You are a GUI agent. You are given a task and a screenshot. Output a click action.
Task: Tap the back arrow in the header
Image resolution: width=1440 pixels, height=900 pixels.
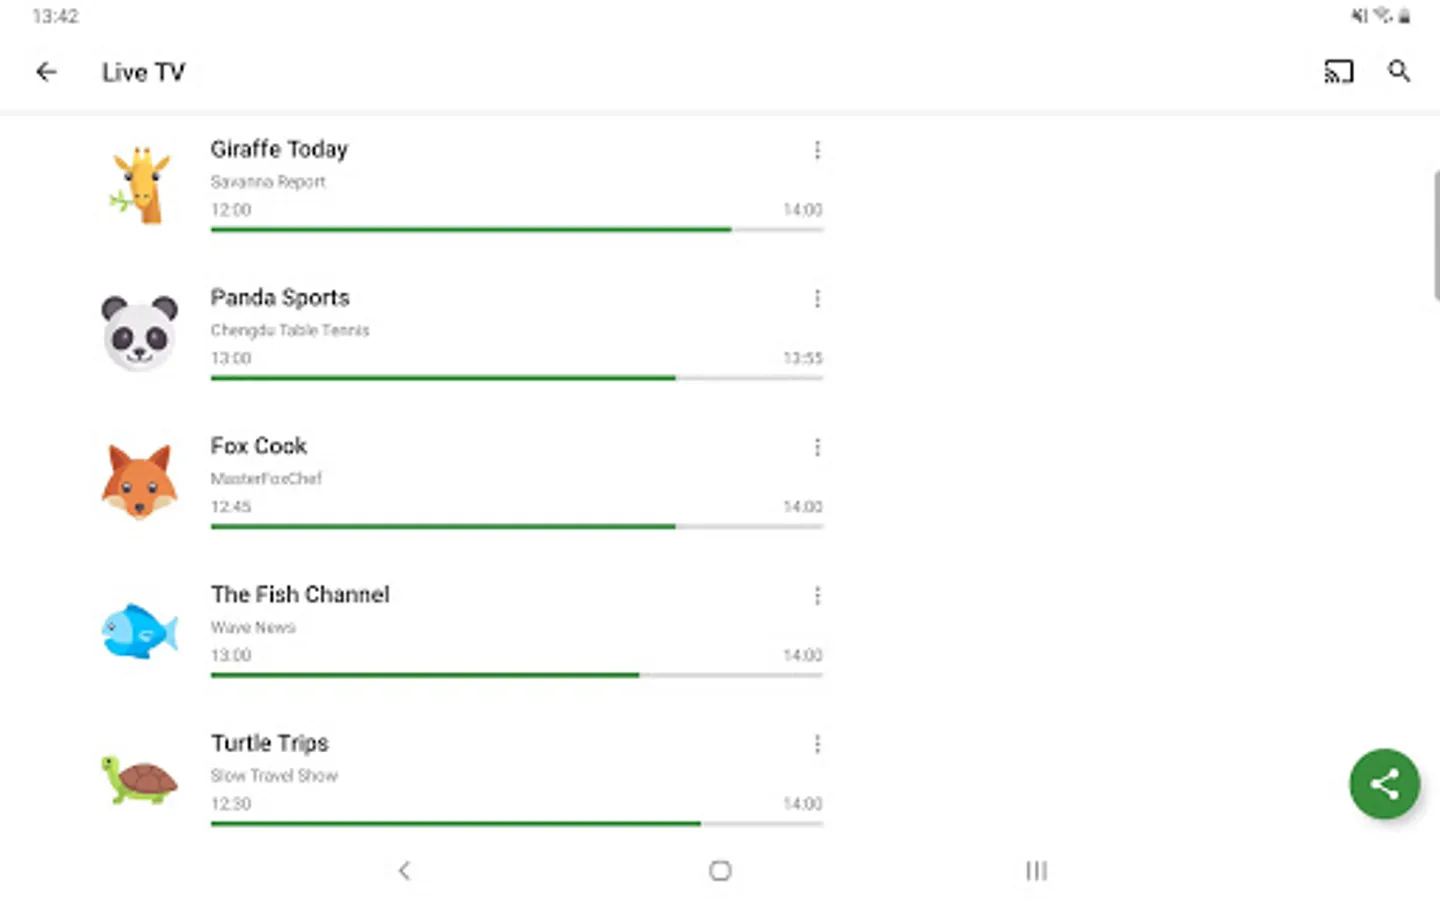click(46, 72)
